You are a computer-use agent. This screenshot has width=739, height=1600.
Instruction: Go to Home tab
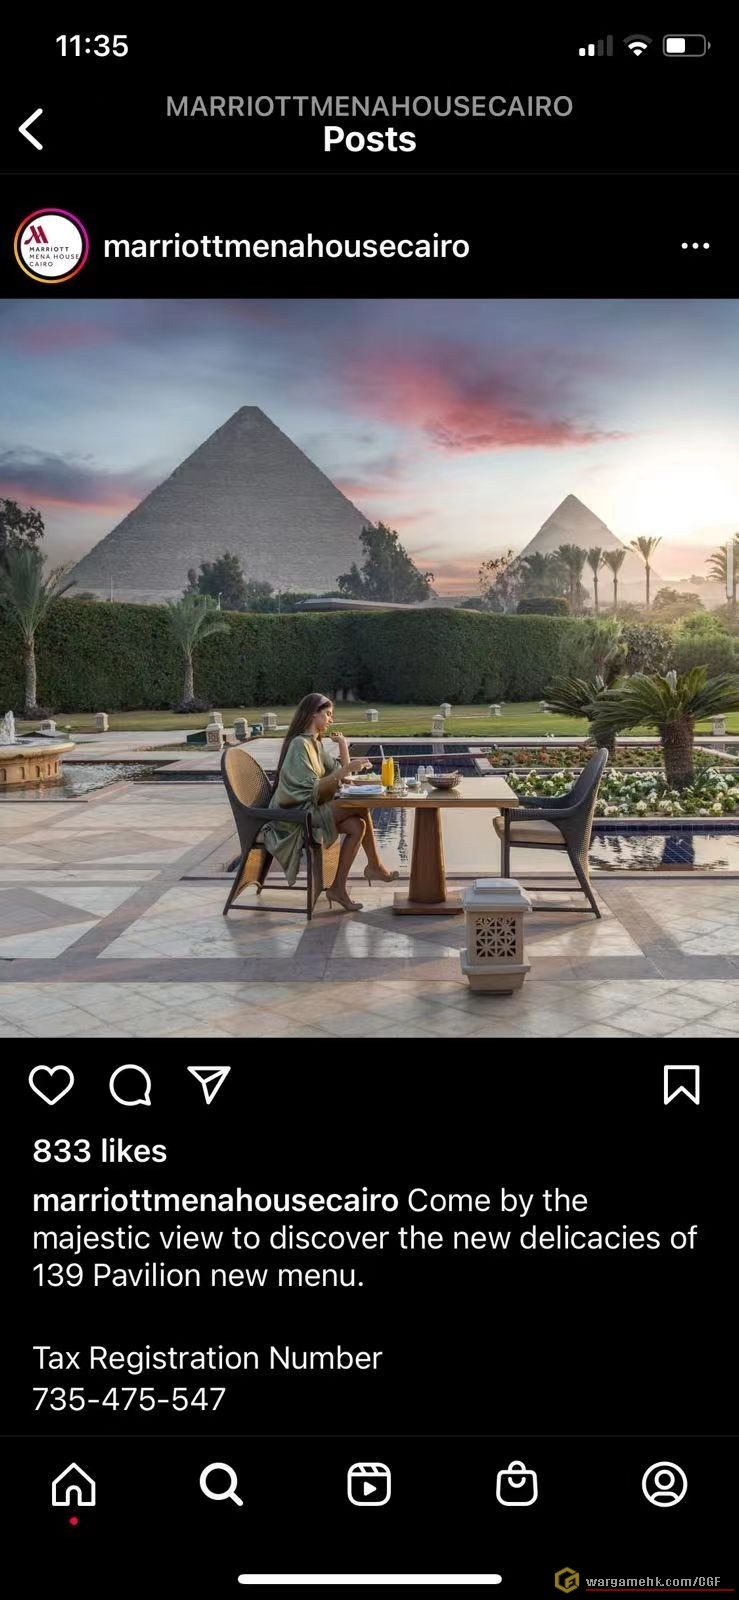[x=74, y=1485]
